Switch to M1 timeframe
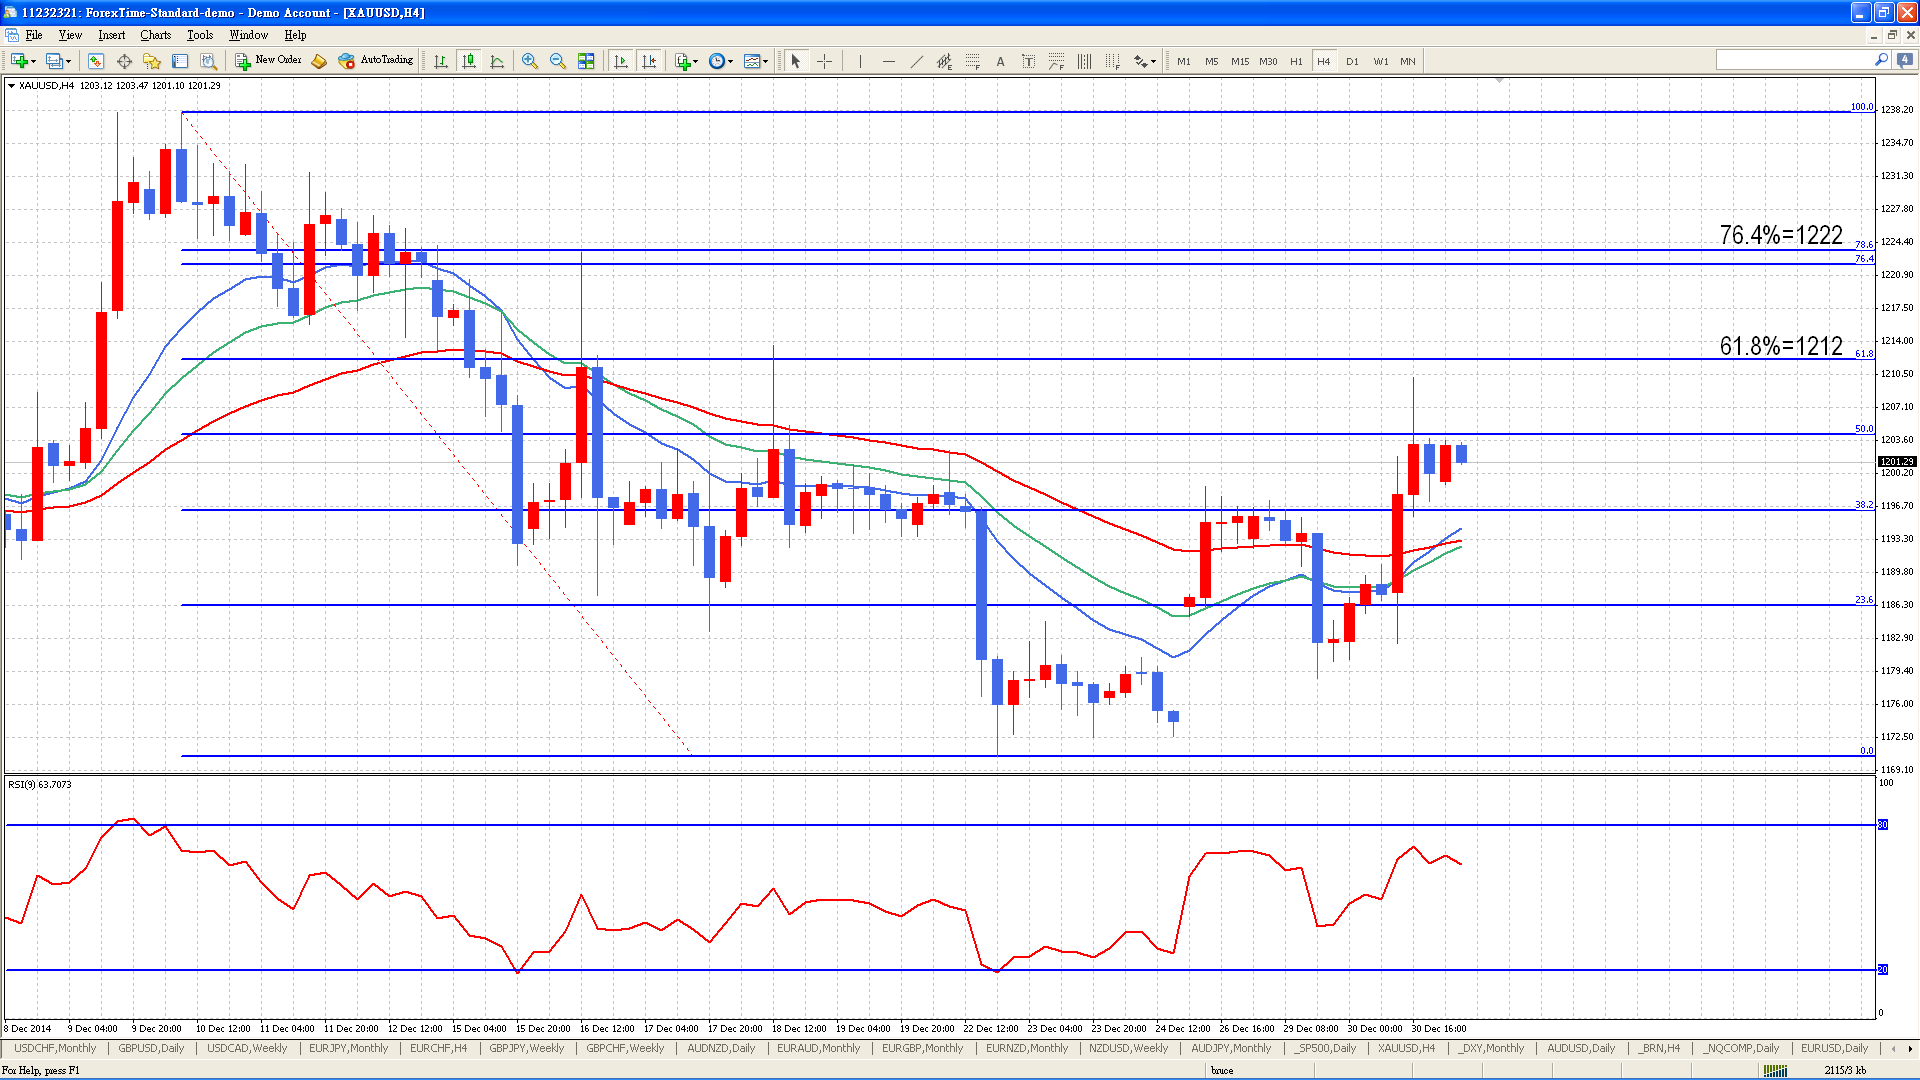The width and height of the screenshot is (1920, 1080). (x=1184, y=61)
